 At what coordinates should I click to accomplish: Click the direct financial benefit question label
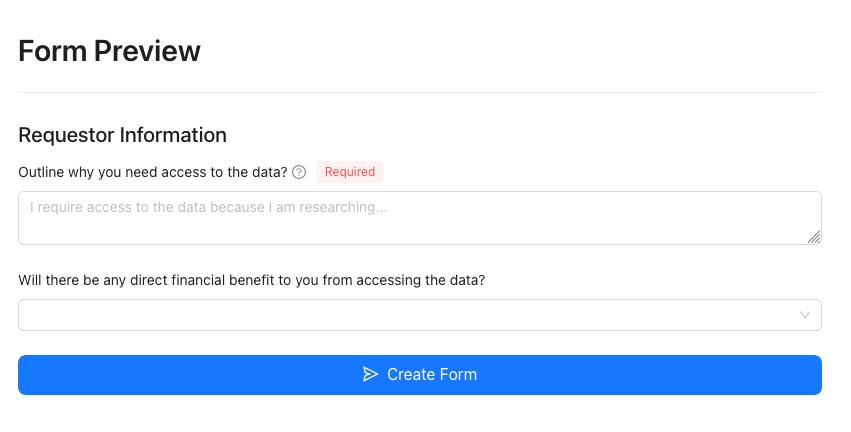[252, 280]
